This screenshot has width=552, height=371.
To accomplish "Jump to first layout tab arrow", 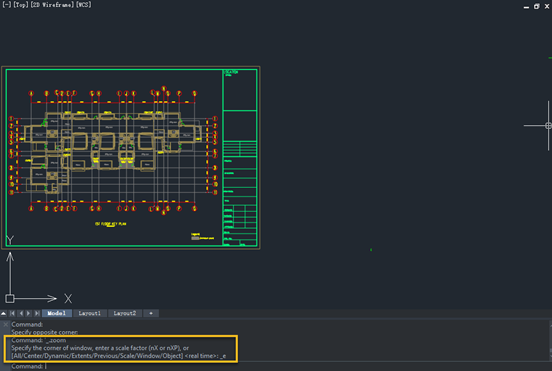I will click(12, 313).
